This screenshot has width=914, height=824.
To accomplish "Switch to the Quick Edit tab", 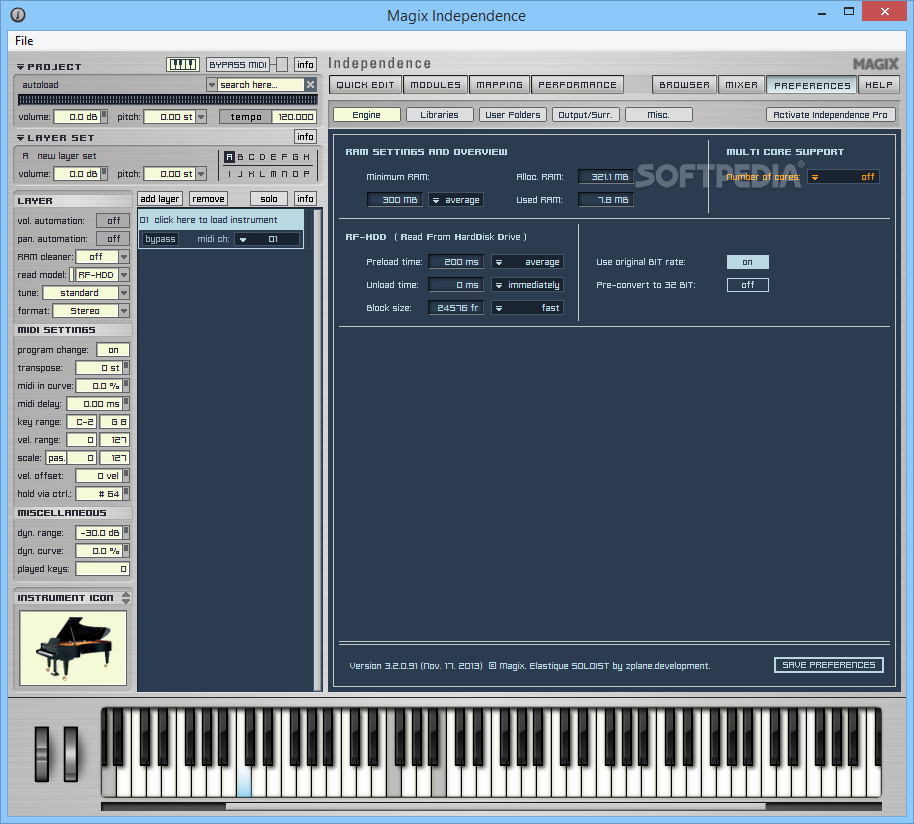I will [x=365, y=85].
